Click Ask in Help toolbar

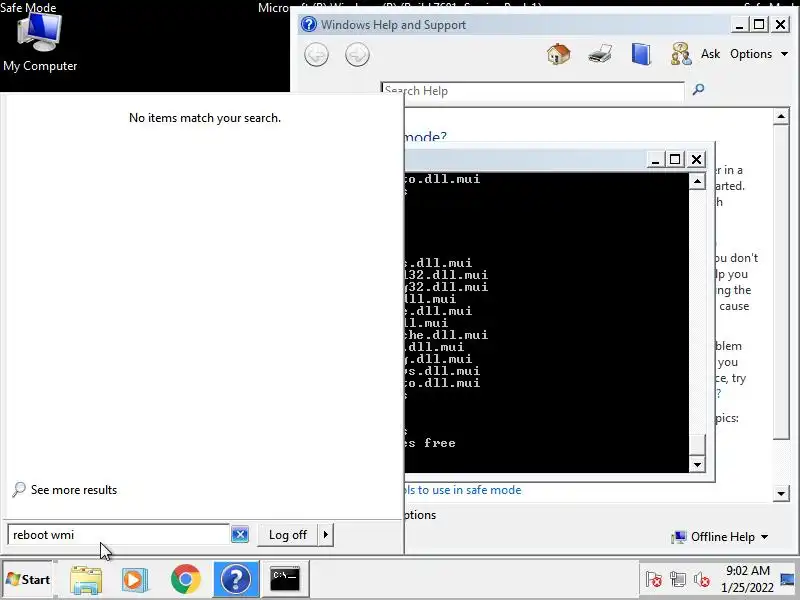(x=710, y=54)
